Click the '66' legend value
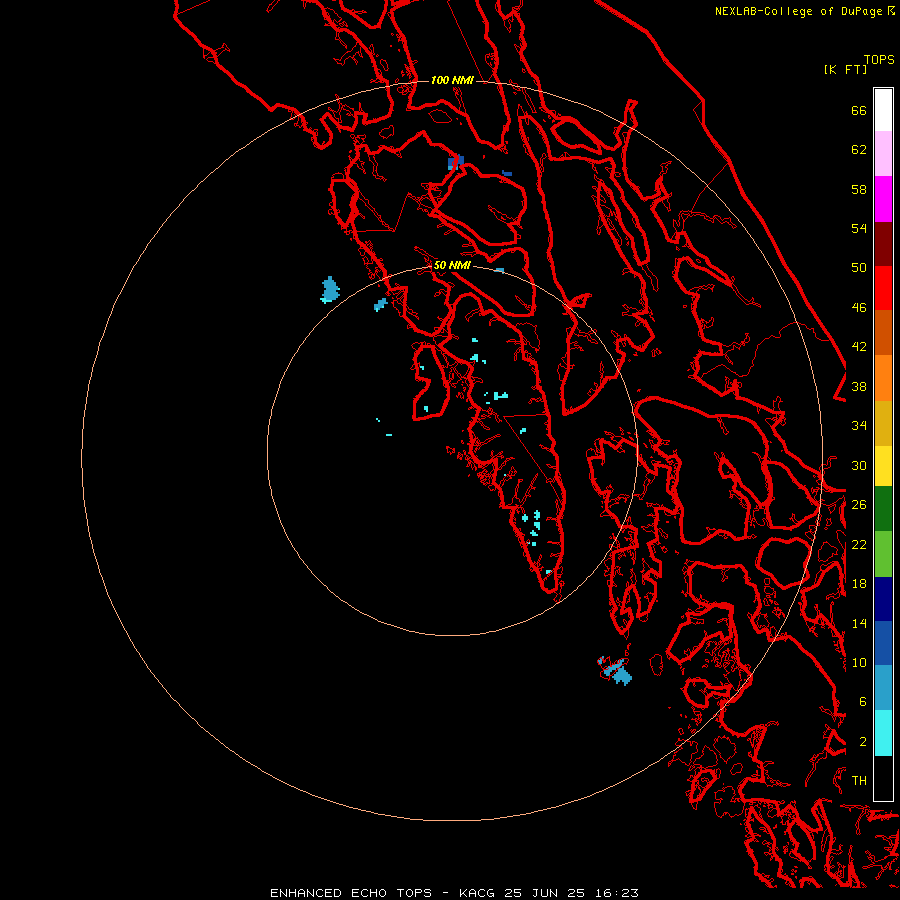This screenshot has height=900, width=900. (x=859, y=110)
